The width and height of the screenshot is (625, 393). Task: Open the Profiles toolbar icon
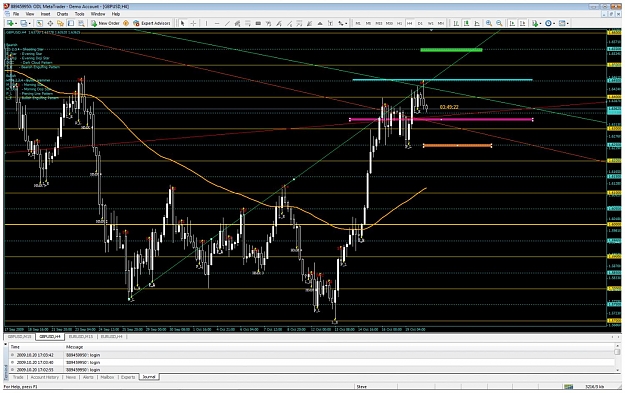(x=24, y=23)
